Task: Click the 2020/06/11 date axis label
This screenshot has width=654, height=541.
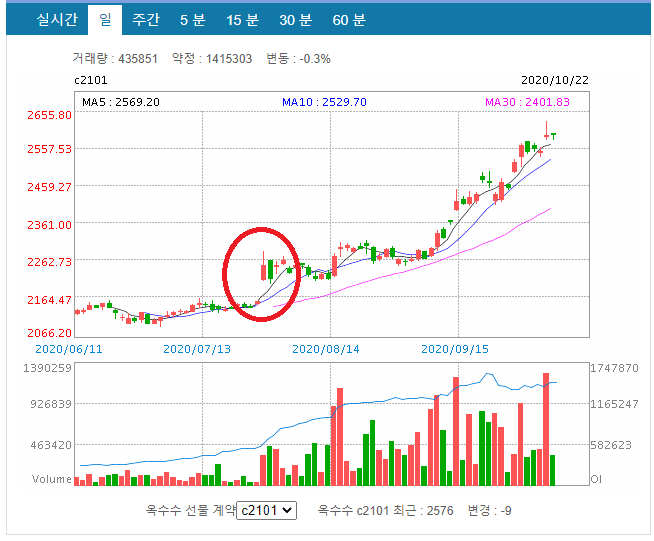Action: pos(69,349)
